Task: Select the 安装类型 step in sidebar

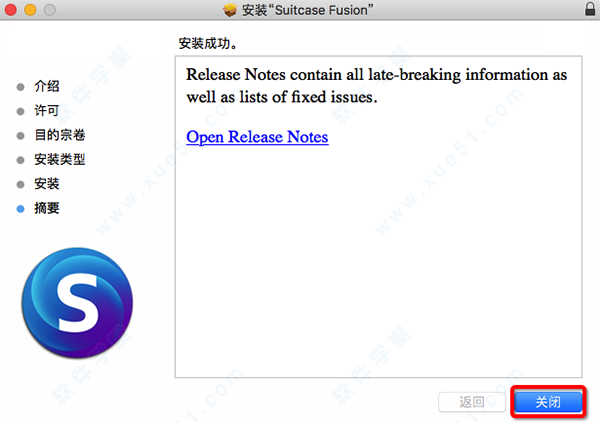Action: pyautogui.click(x=60, y=159)
